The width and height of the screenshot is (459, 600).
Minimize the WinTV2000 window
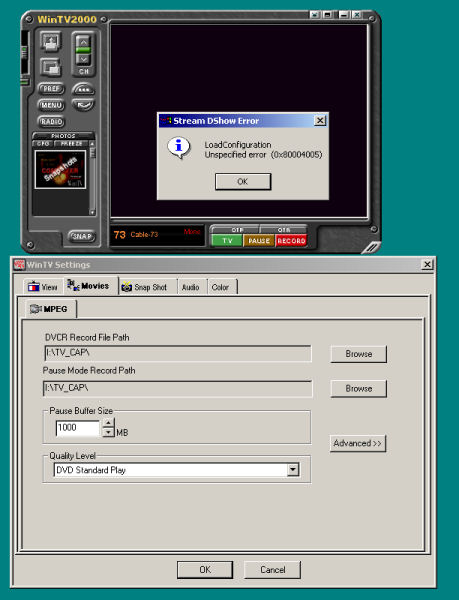(x=344, y=15)
